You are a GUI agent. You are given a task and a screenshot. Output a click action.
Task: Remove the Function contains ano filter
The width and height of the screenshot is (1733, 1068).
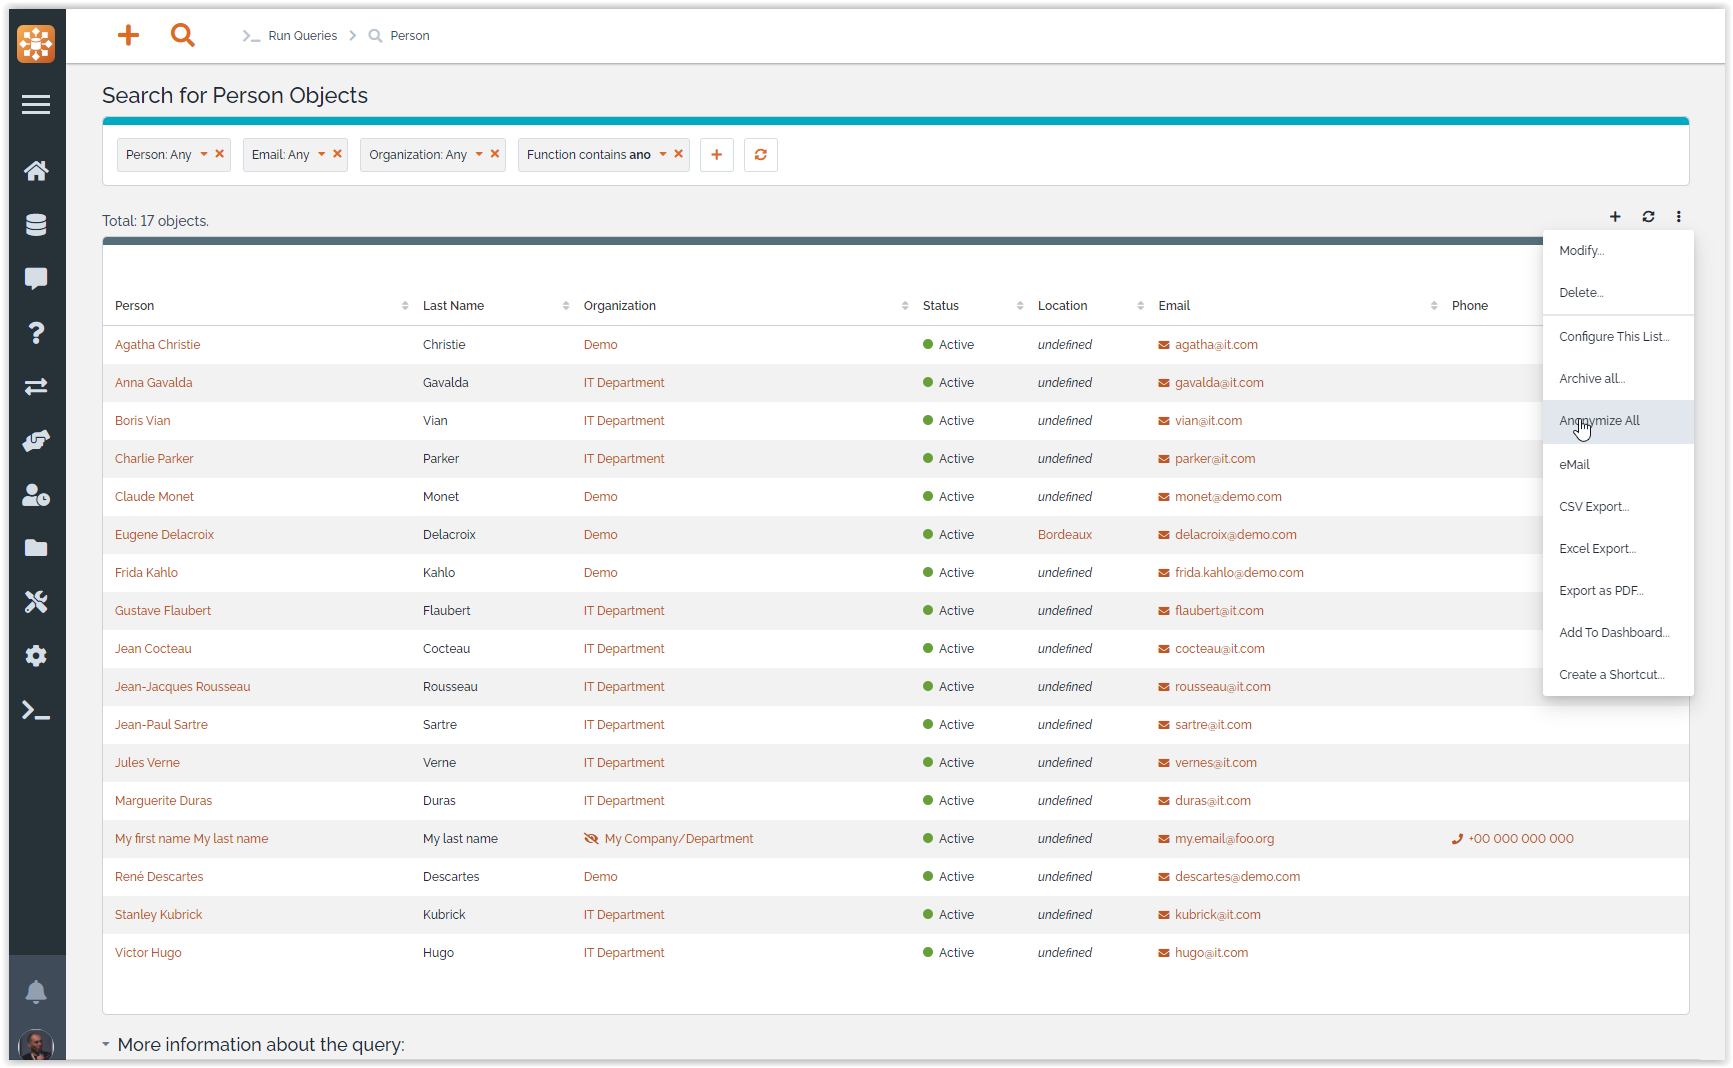679,154
